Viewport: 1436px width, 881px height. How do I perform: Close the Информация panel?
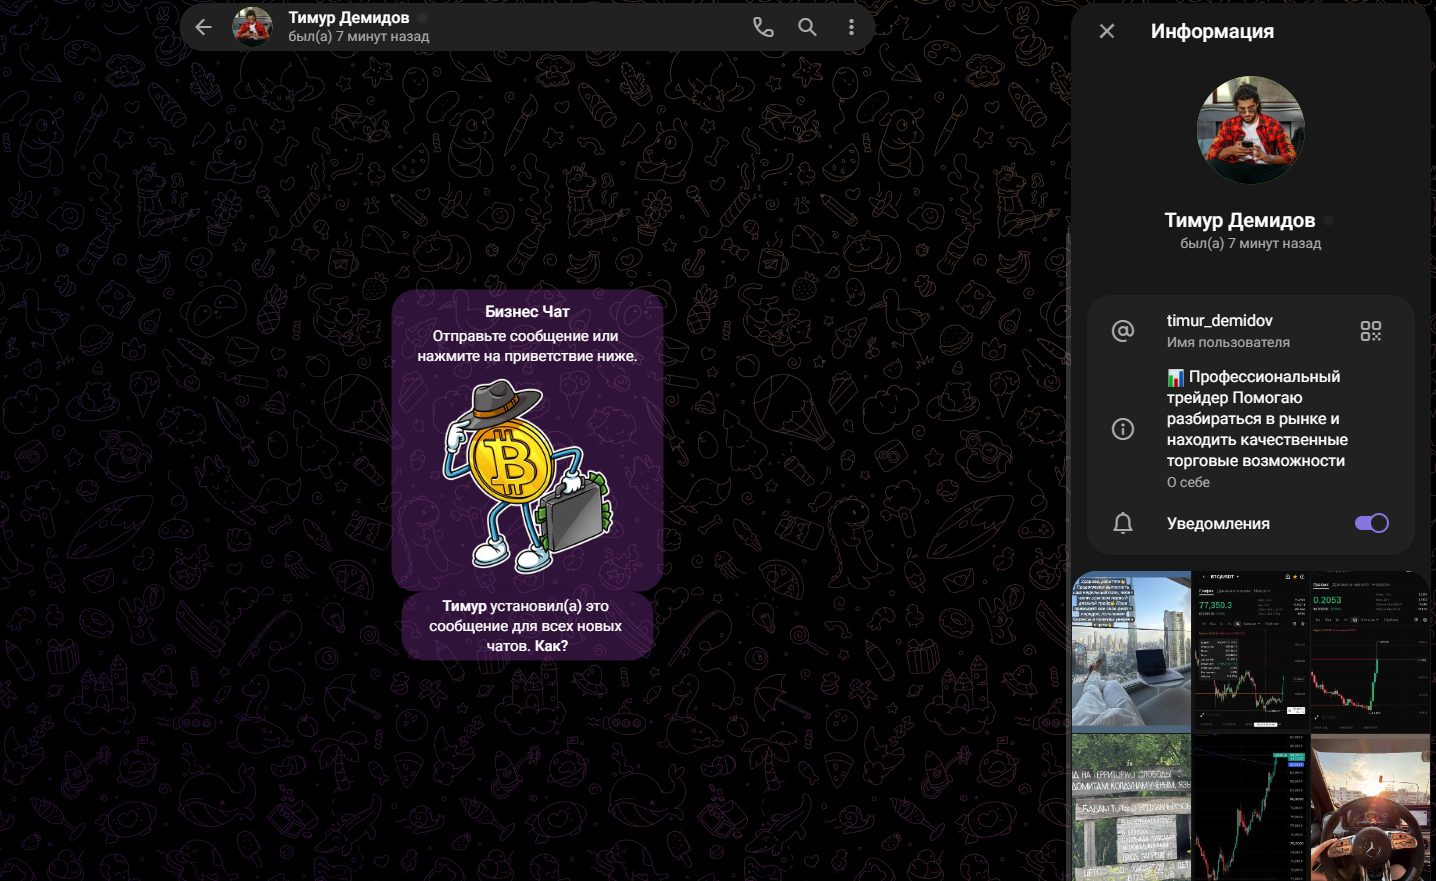1107,31
